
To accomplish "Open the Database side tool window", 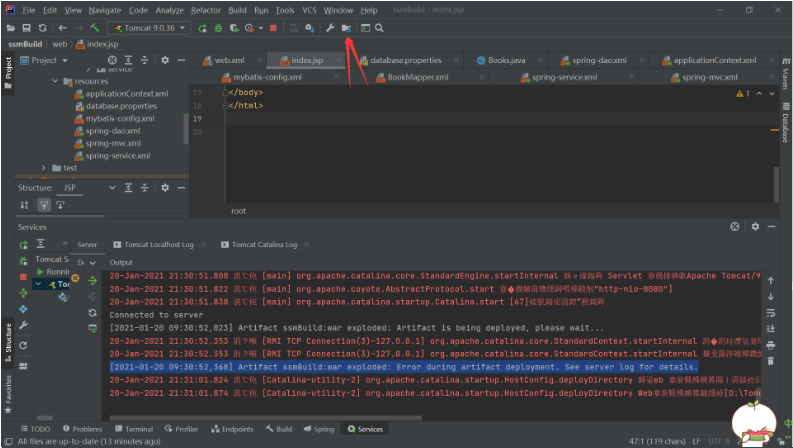I will (785, 122).
